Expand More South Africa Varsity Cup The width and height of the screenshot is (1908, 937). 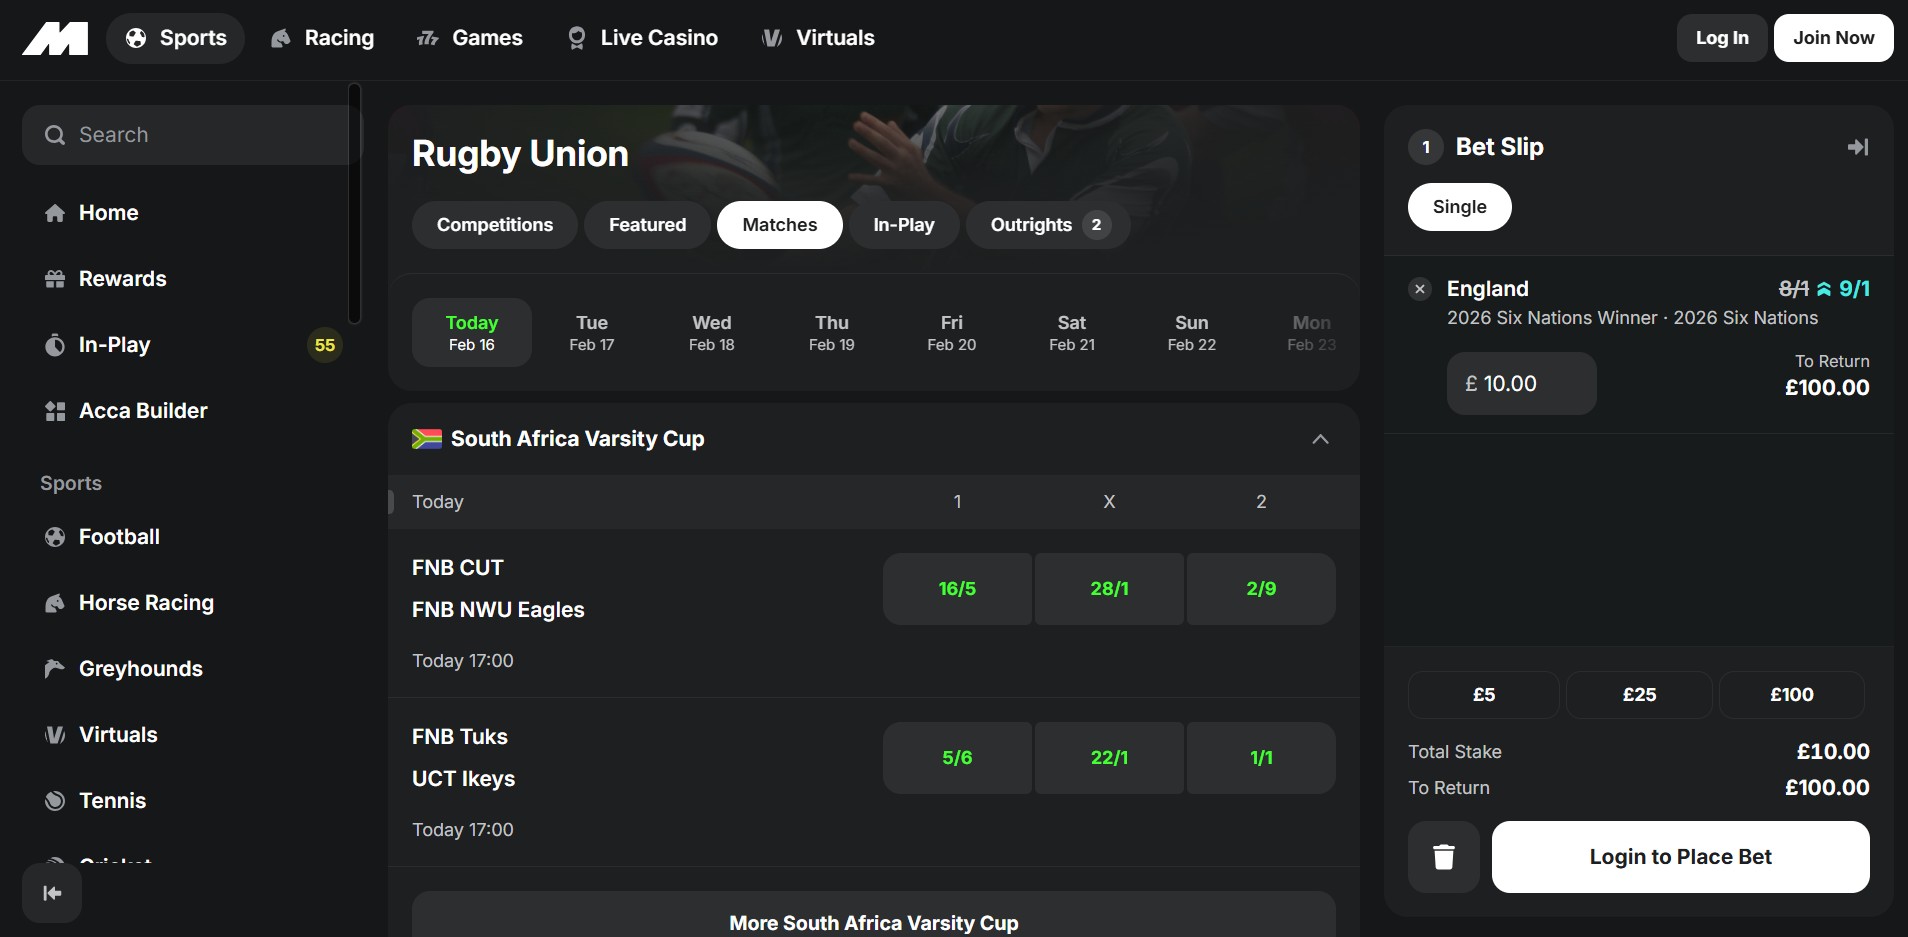click(x=873, y=922)
